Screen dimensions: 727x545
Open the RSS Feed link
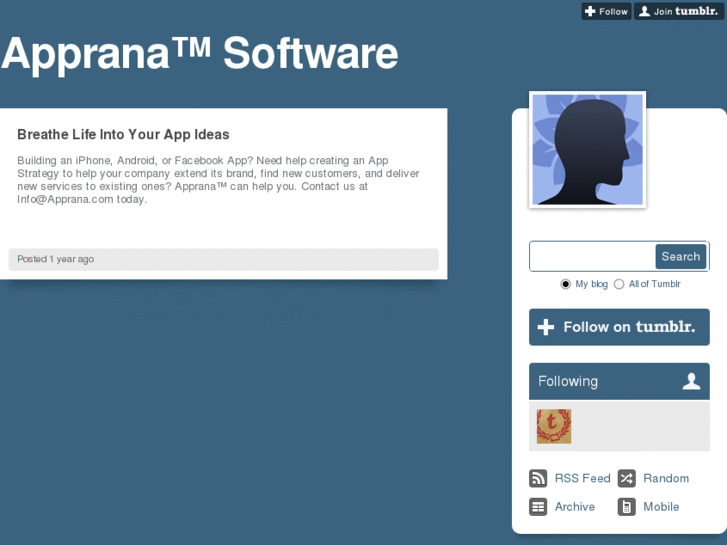click(582, 478)
